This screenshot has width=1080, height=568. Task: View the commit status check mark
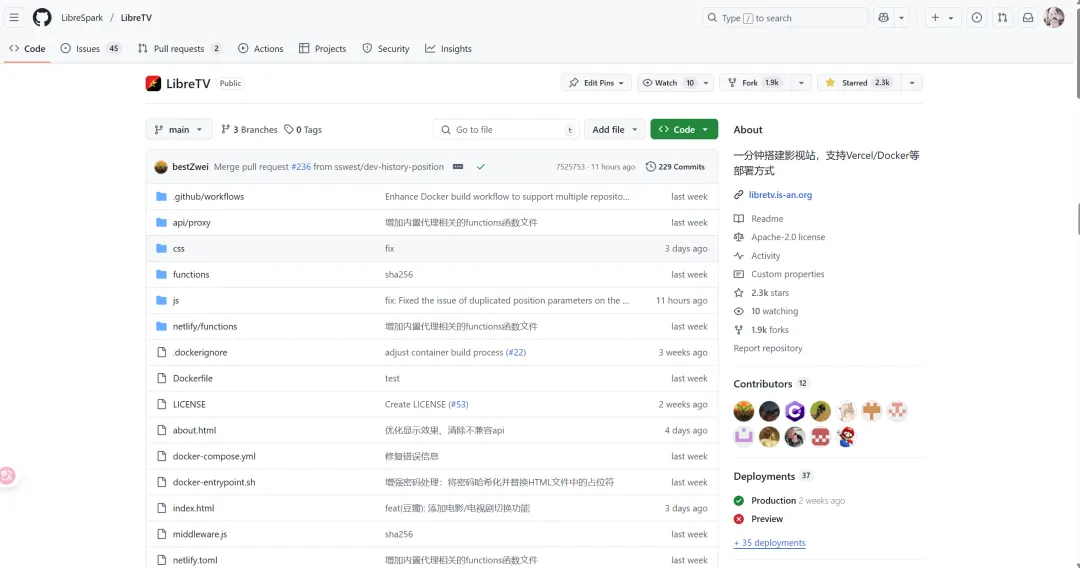point(481,167)
